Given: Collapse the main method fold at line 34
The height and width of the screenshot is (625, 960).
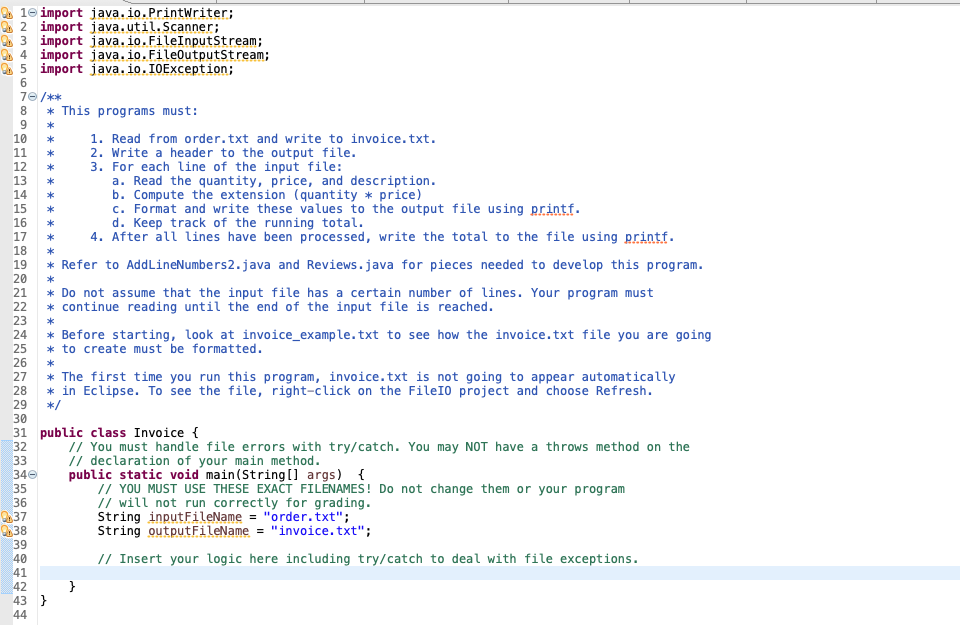Looking at the screenshot, I should [31, 474].
